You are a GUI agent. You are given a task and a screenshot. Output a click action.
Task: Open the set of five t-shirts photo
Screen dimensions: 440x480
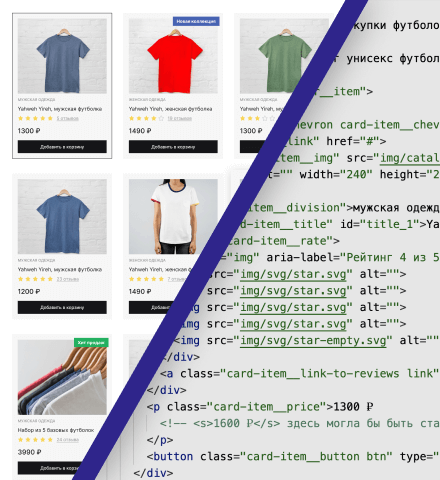(62, 377)
